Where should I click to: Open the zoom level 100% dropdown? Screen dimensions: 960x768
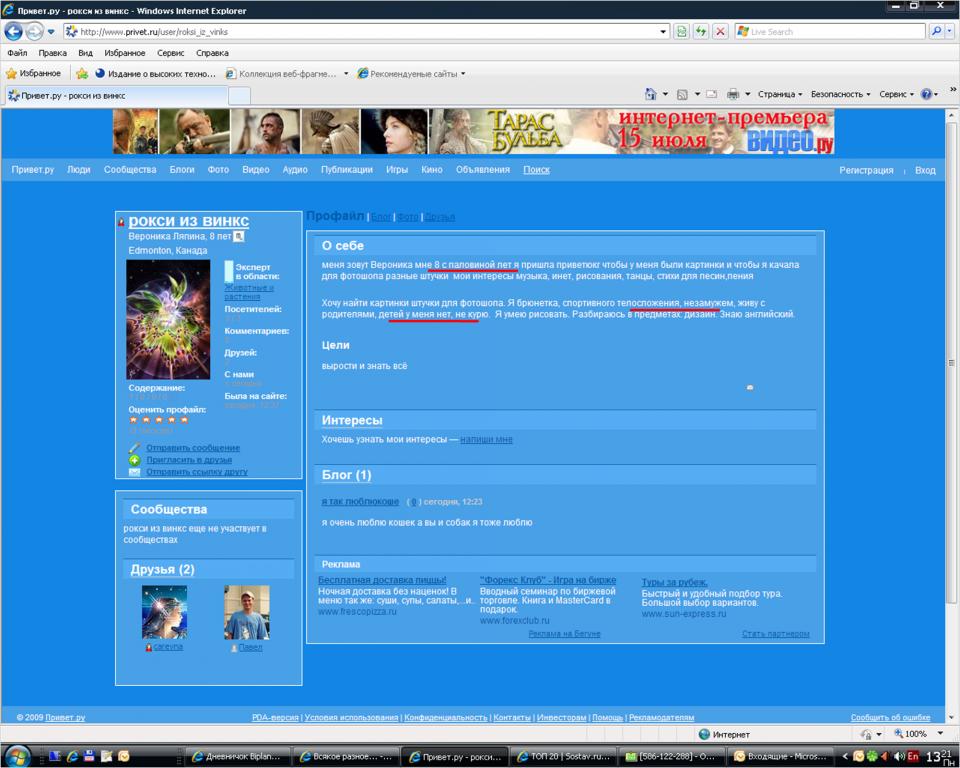(921, 734)
